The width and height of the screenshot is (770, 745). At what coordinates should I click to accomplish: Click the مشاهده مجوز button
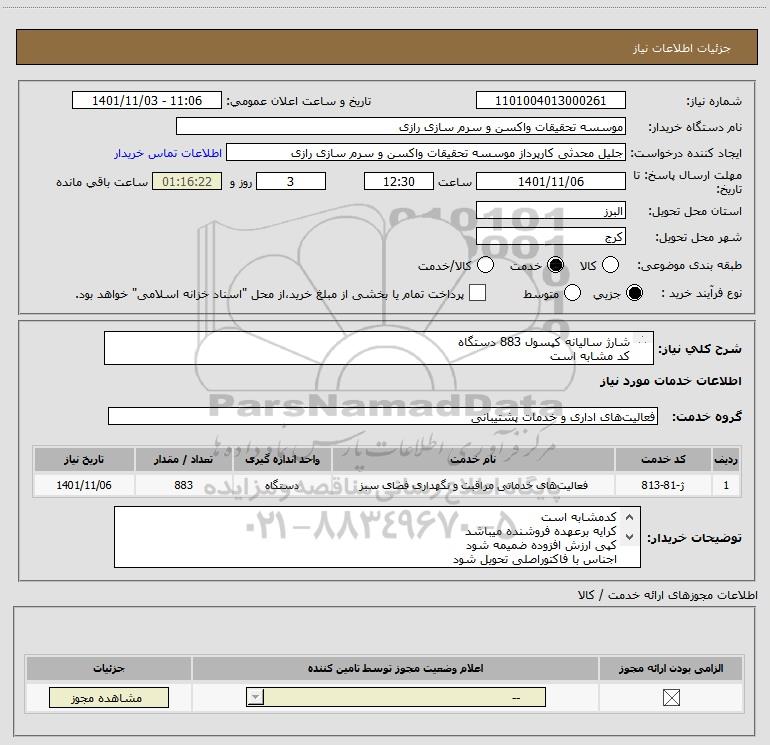point(109,698)
